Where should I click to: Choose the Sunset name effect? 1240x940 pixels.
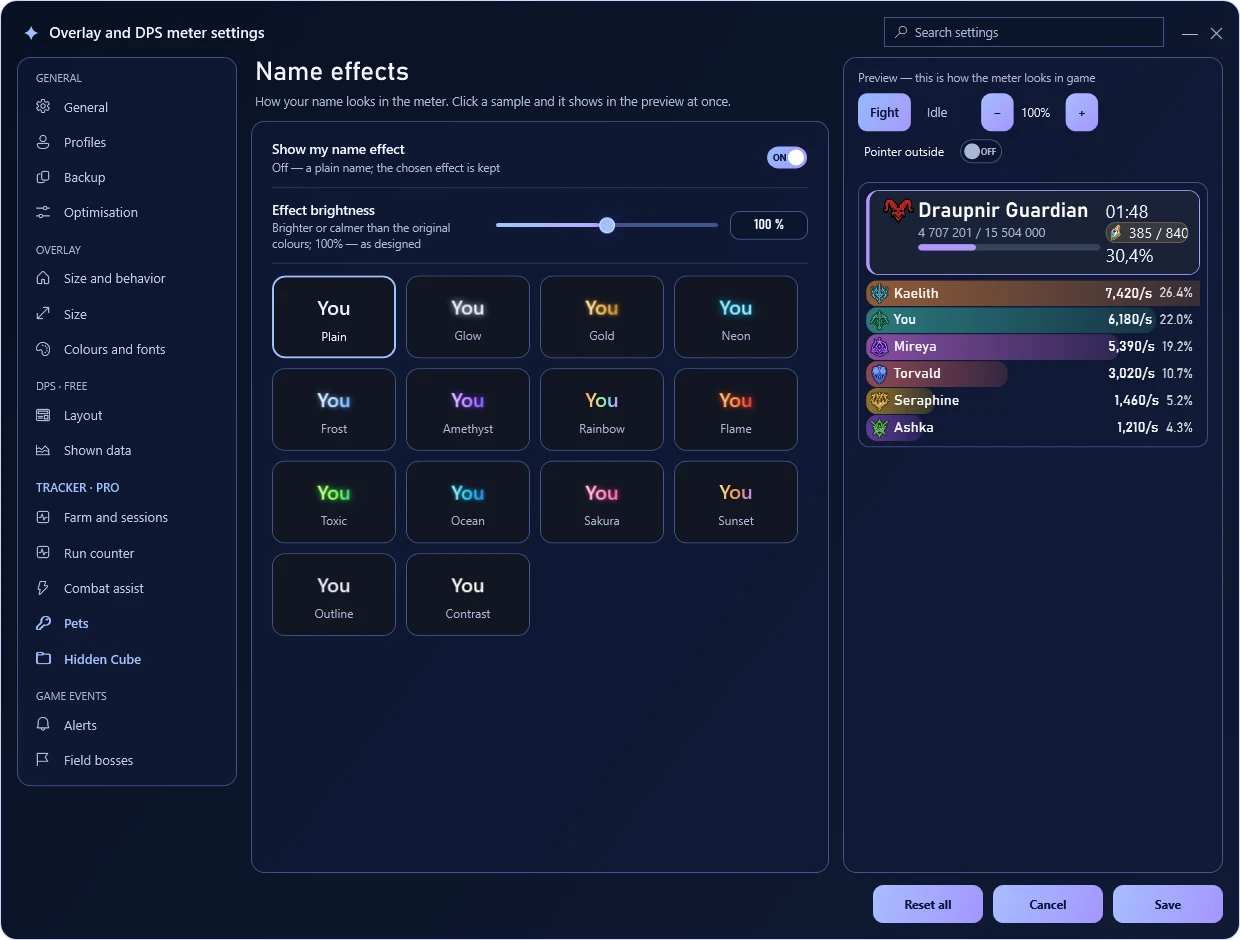[x=736, y=502]
